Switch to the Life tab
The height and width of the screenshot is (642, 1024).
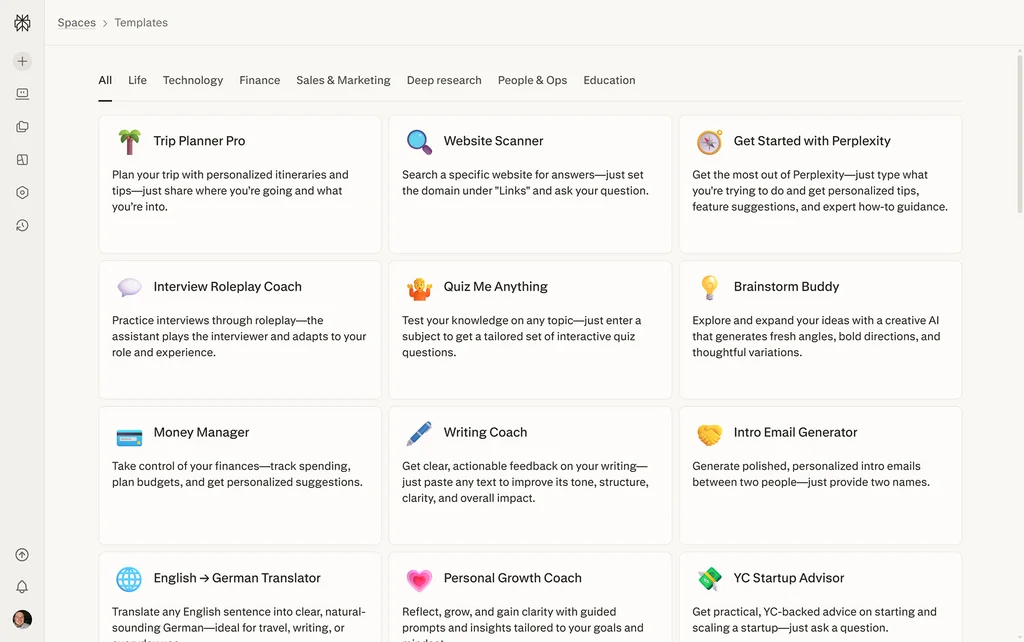[x=137, y=80]
